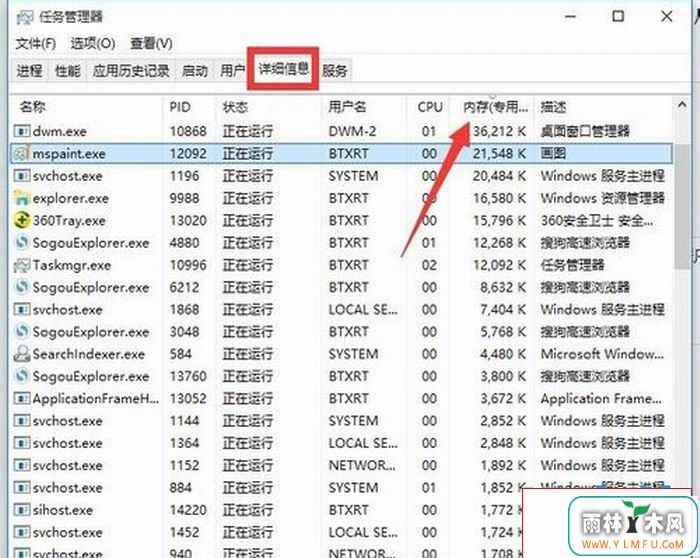Click the sihost.exe process icon
The image size is (700, 558).
point(21,510)
